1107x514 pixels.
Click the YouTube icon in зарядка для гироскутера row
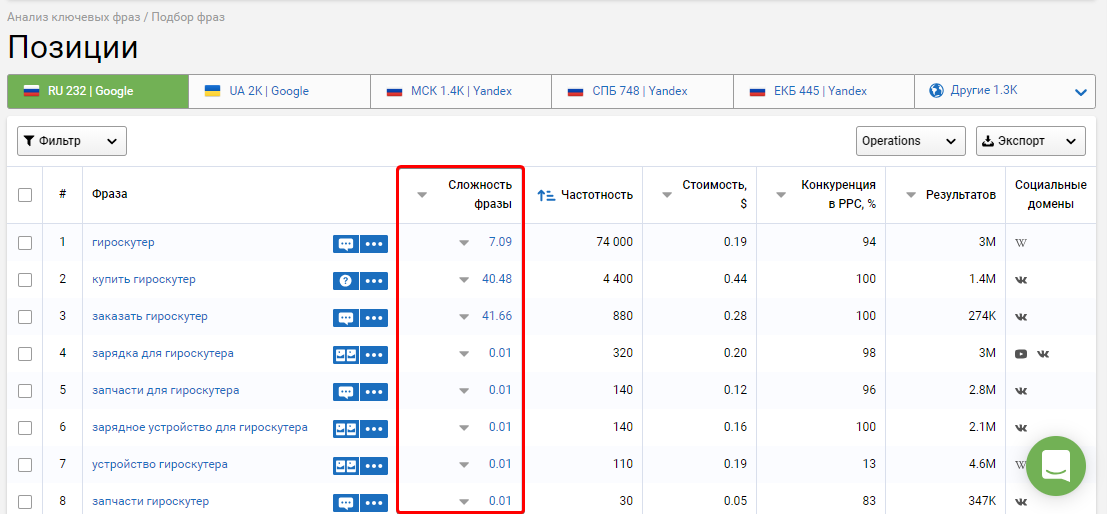point(1021,354)
